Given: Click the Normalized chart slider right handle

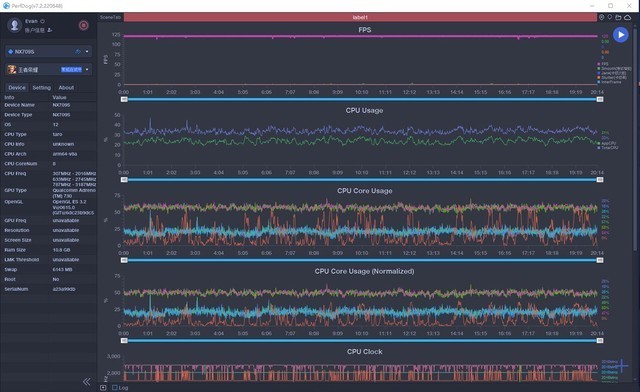Looking at the screenshot, I should (600, 341).
